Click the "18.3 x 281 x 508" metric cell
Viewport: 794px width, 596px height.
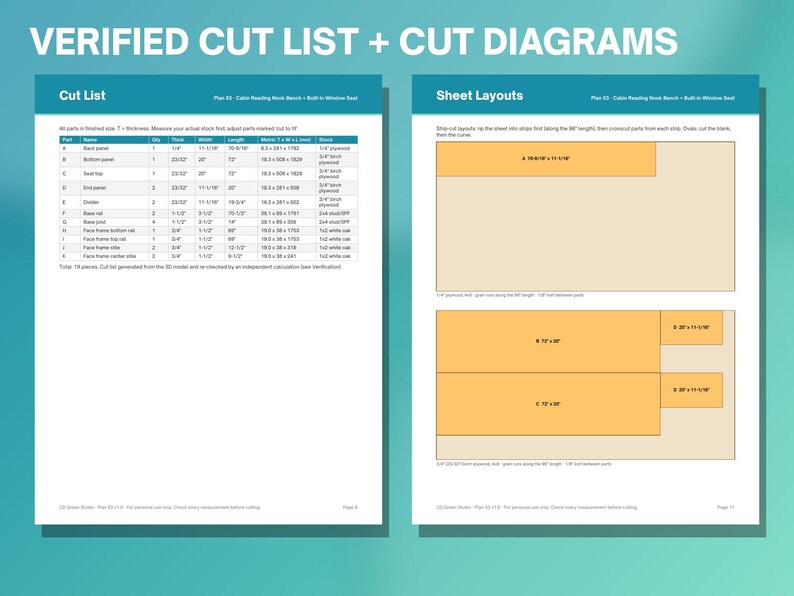[x=281, y=188]
